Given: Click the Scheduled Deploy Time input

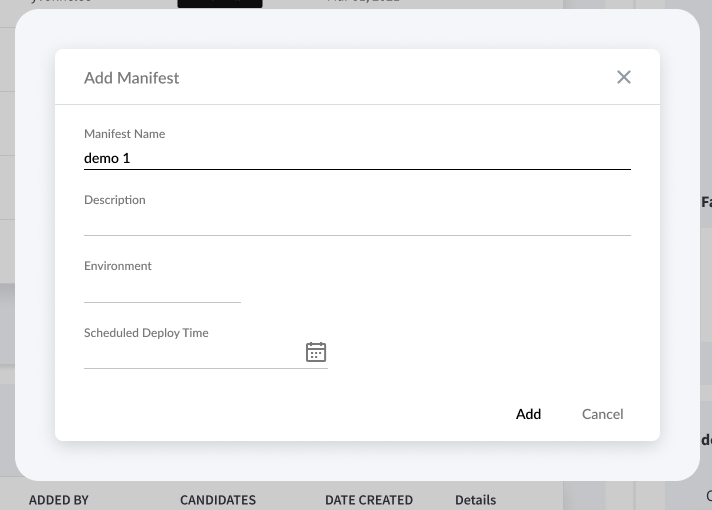Looking at the screenshot, I should click(192, 354).
